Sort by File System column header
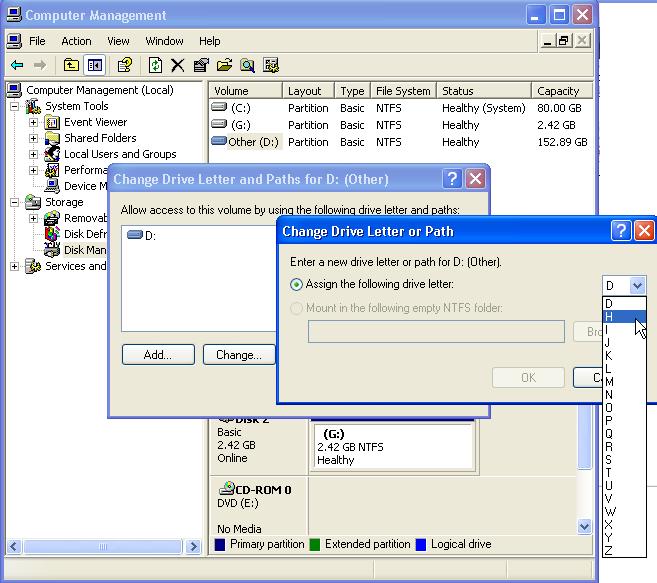657x583 pixels. click(x=403, y=91)
